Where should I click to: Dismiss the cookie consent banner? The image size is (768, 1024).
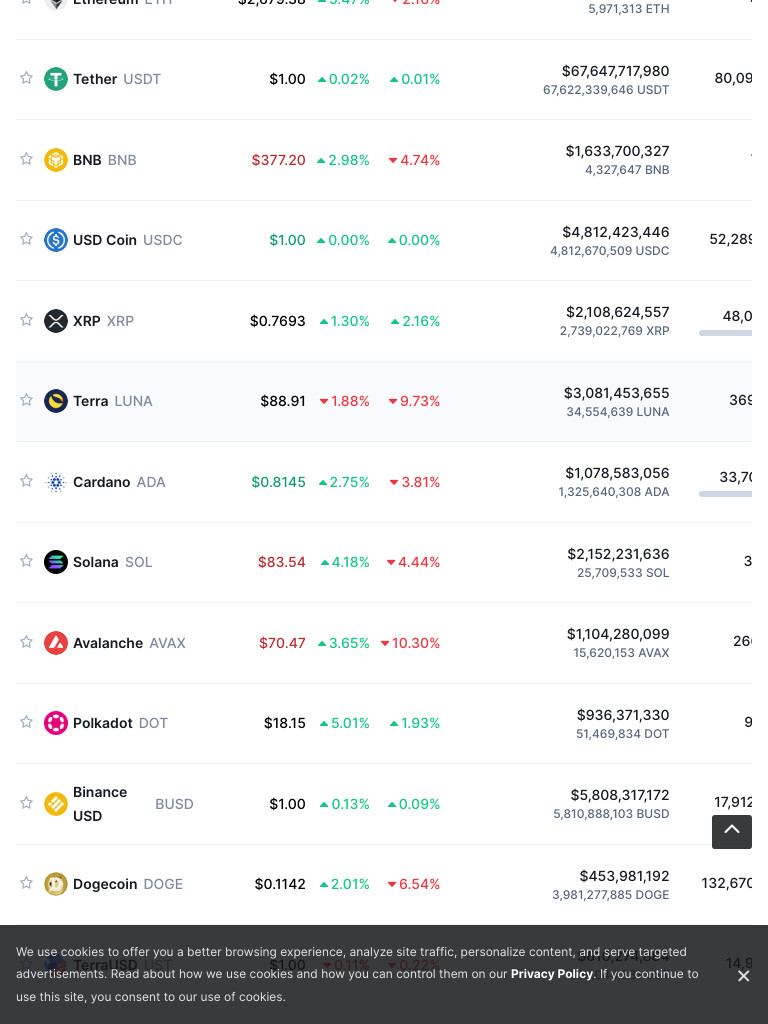(x=743, y=976)
